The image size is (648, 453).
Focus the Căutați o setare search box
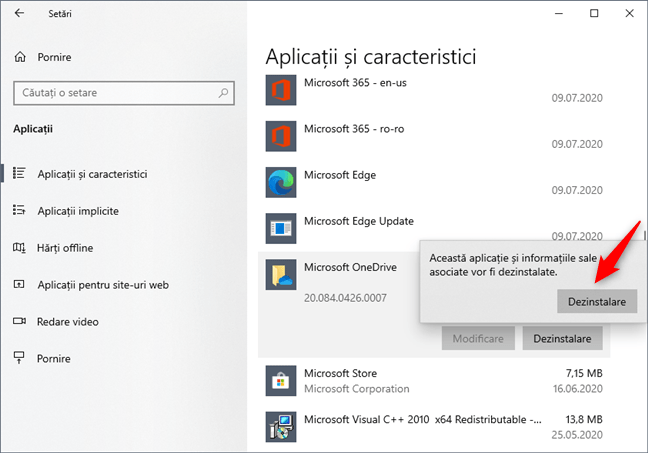click(x=124, y=93)
